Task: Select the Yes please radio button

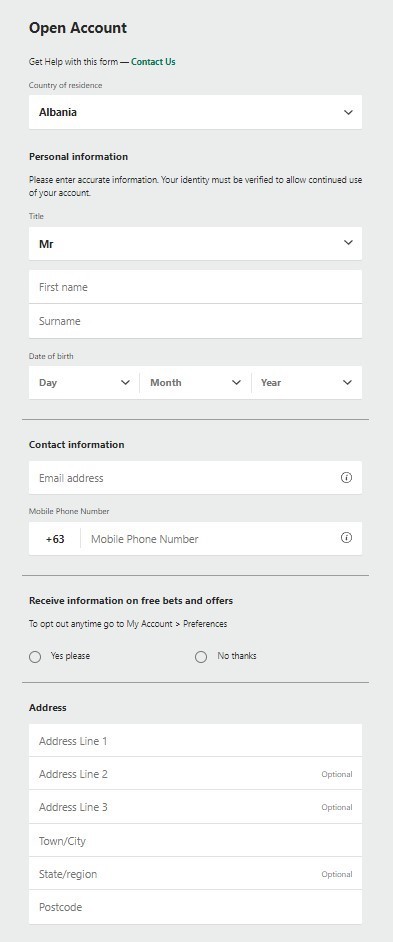Action: coord(35,657)
